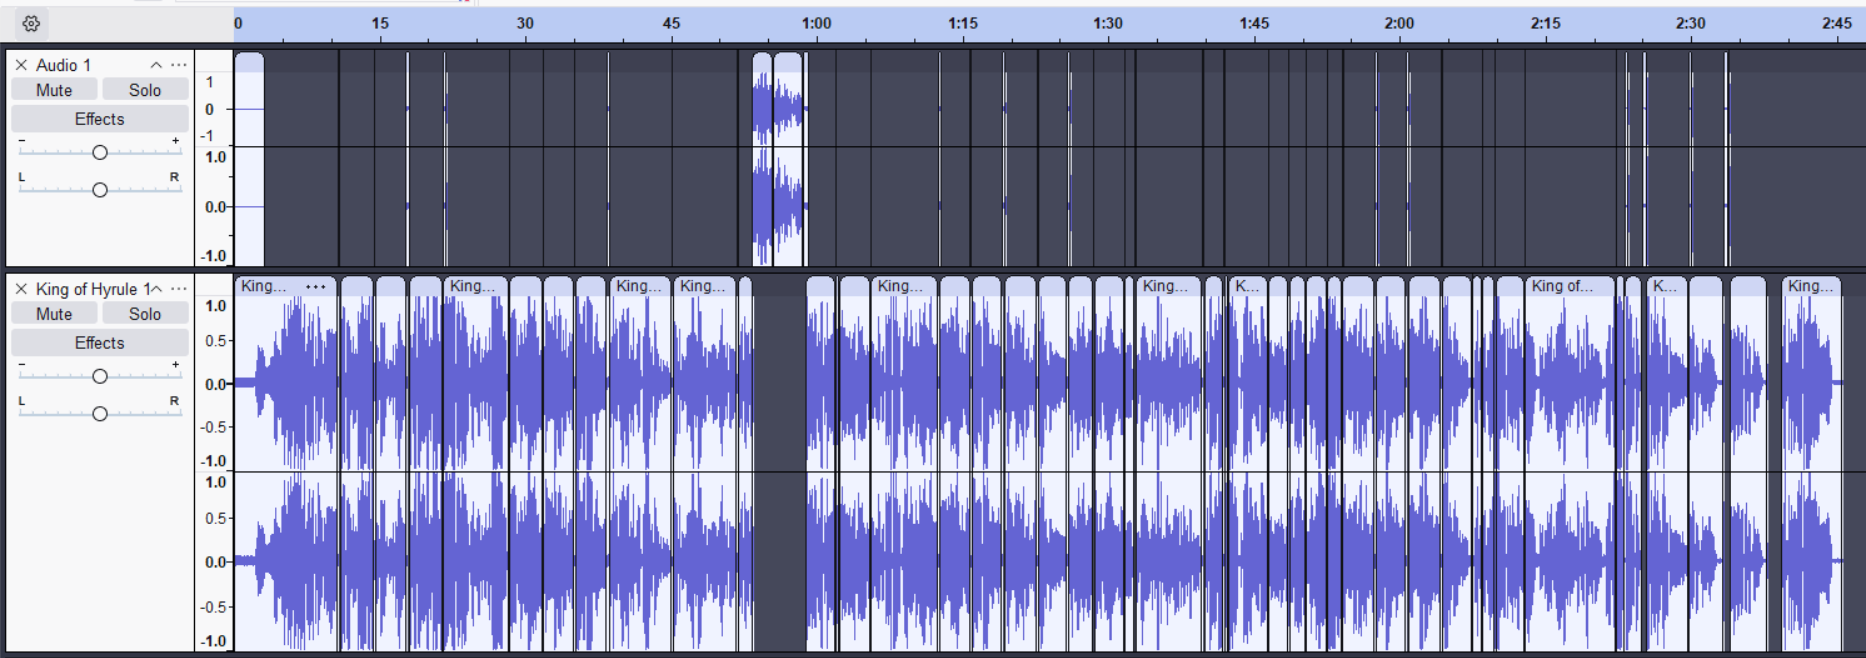
Task: Click timeline ruler at 15 seconds
Action: click(380, 24)
